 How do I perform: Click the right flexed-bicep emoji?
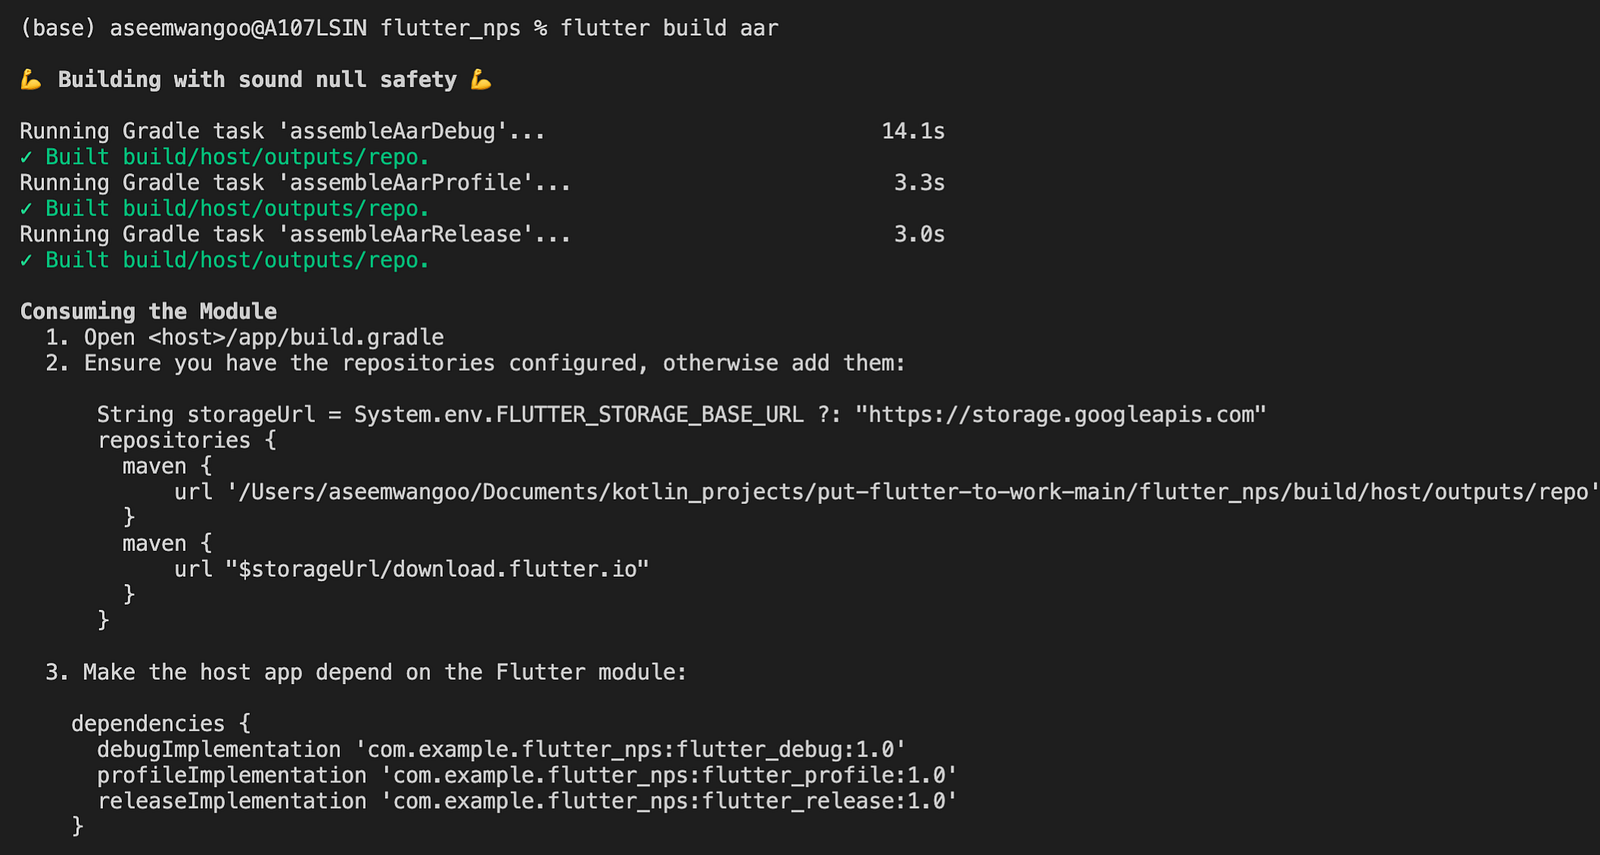point(481,80)
